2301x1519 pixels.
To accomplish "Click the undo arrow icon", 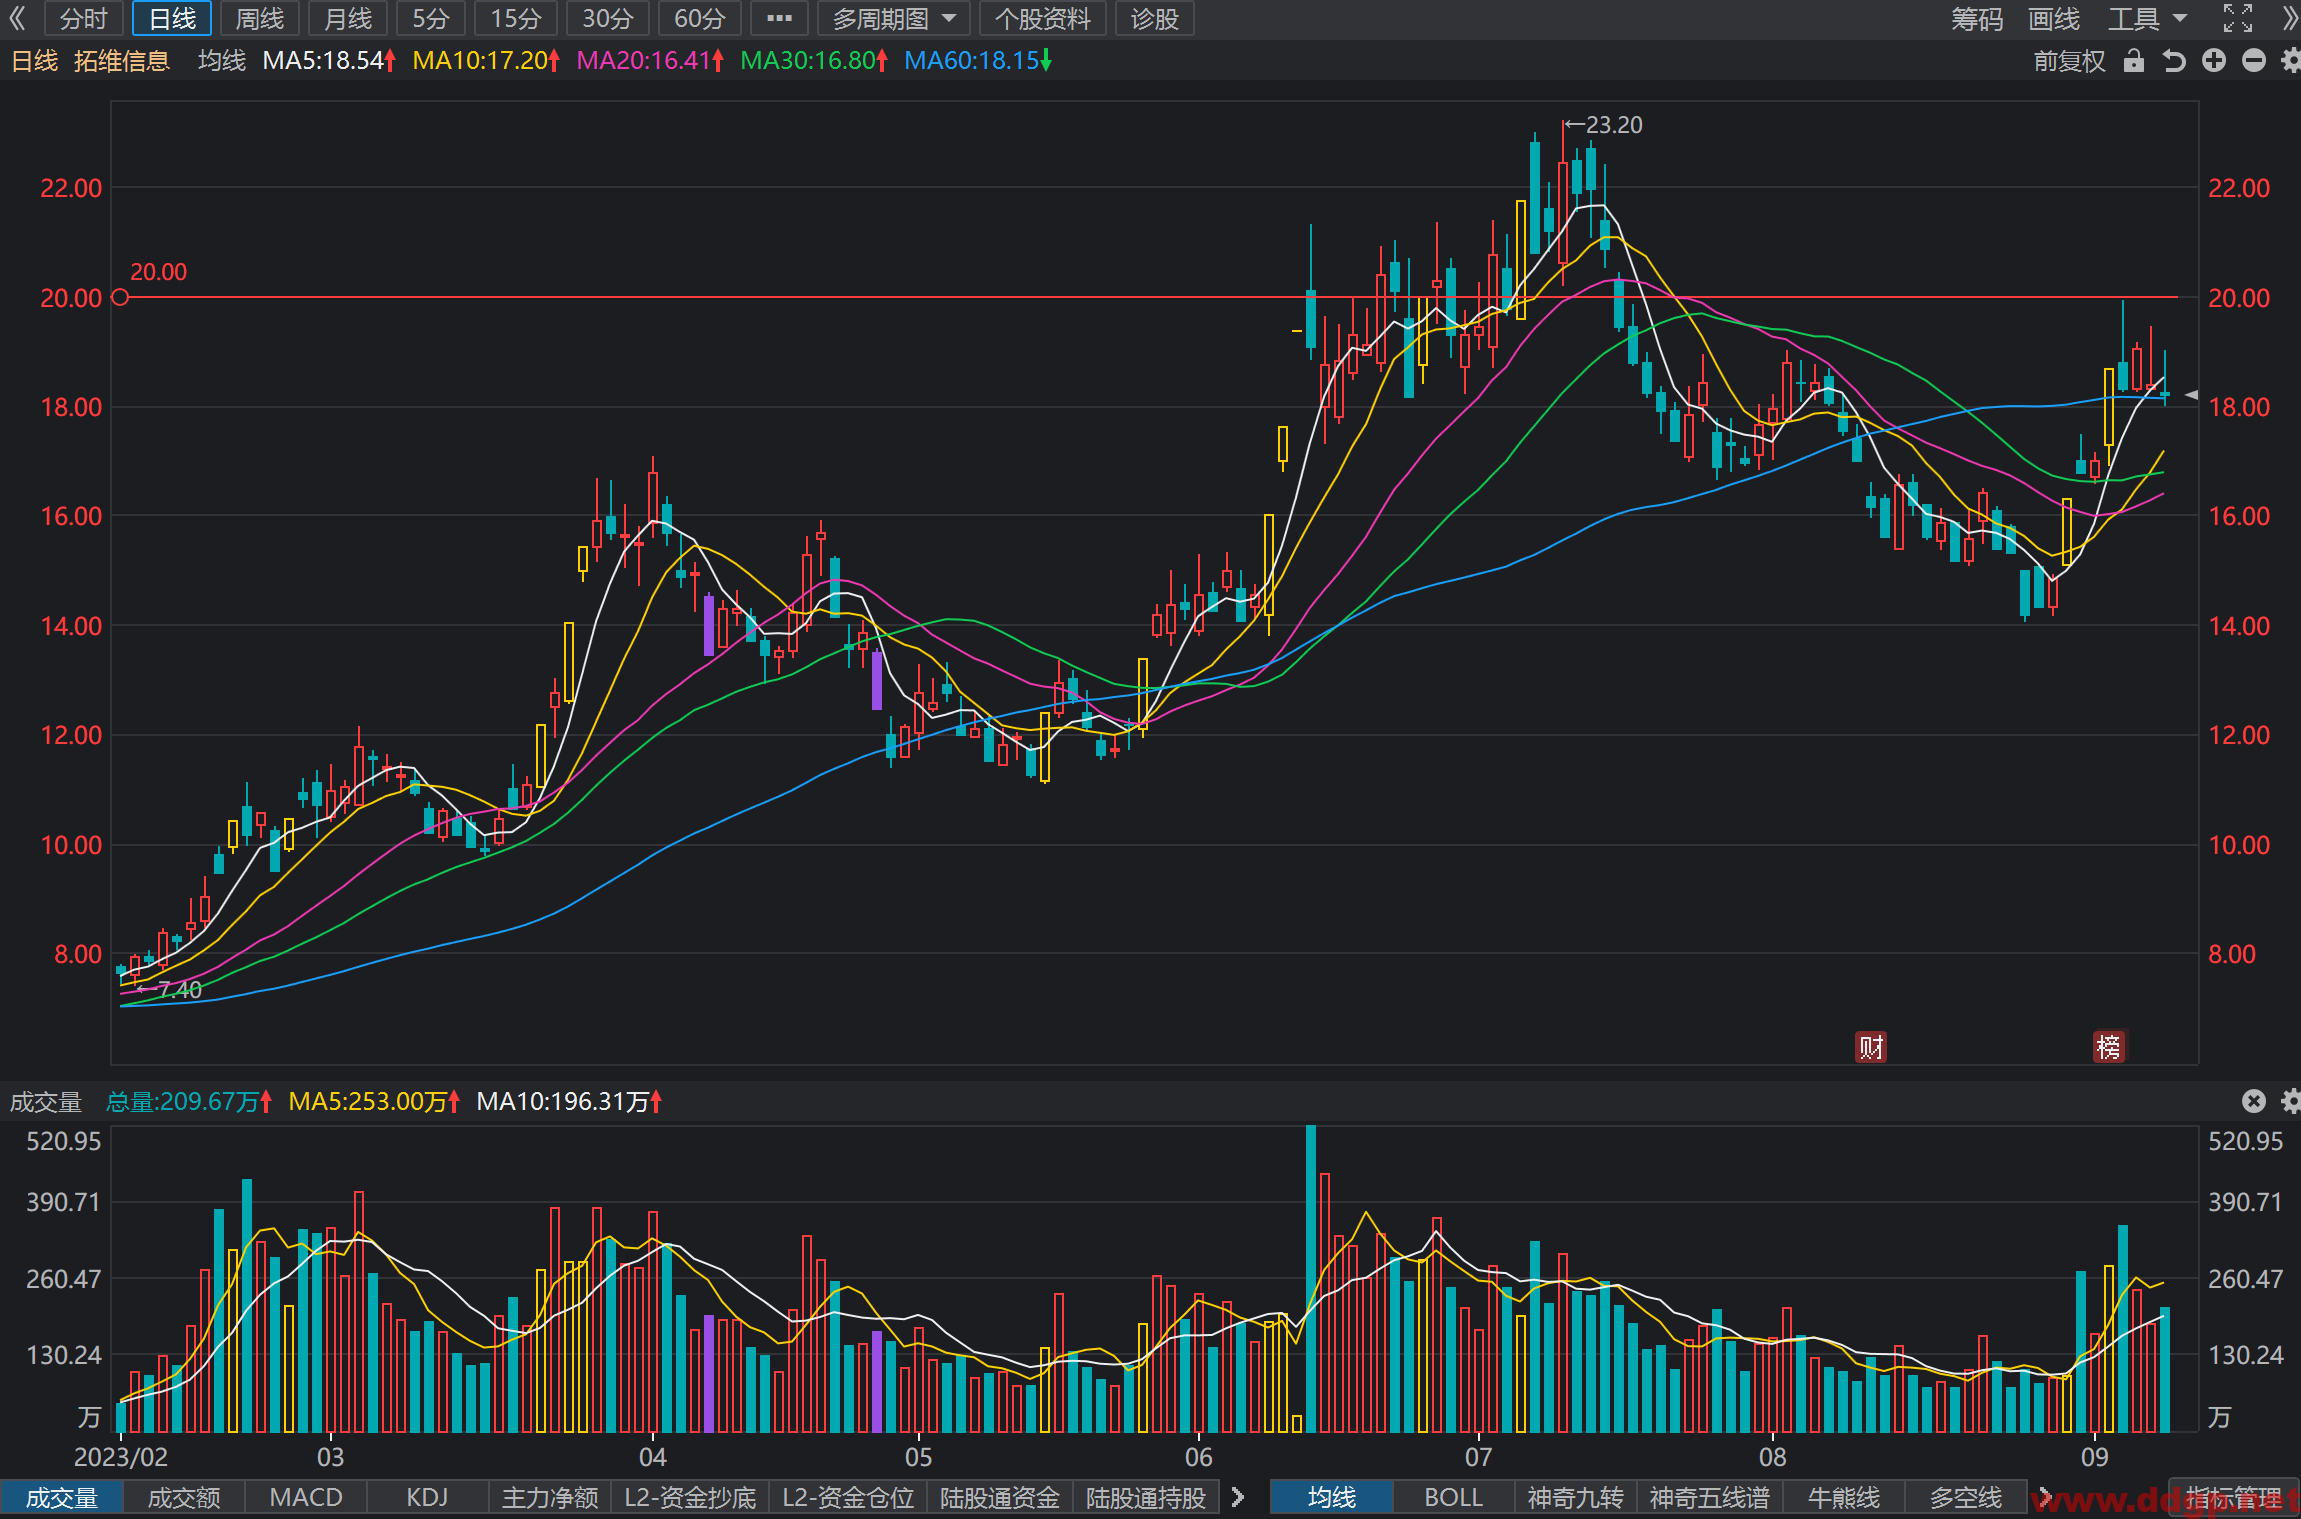I will tap(2174, 61).
